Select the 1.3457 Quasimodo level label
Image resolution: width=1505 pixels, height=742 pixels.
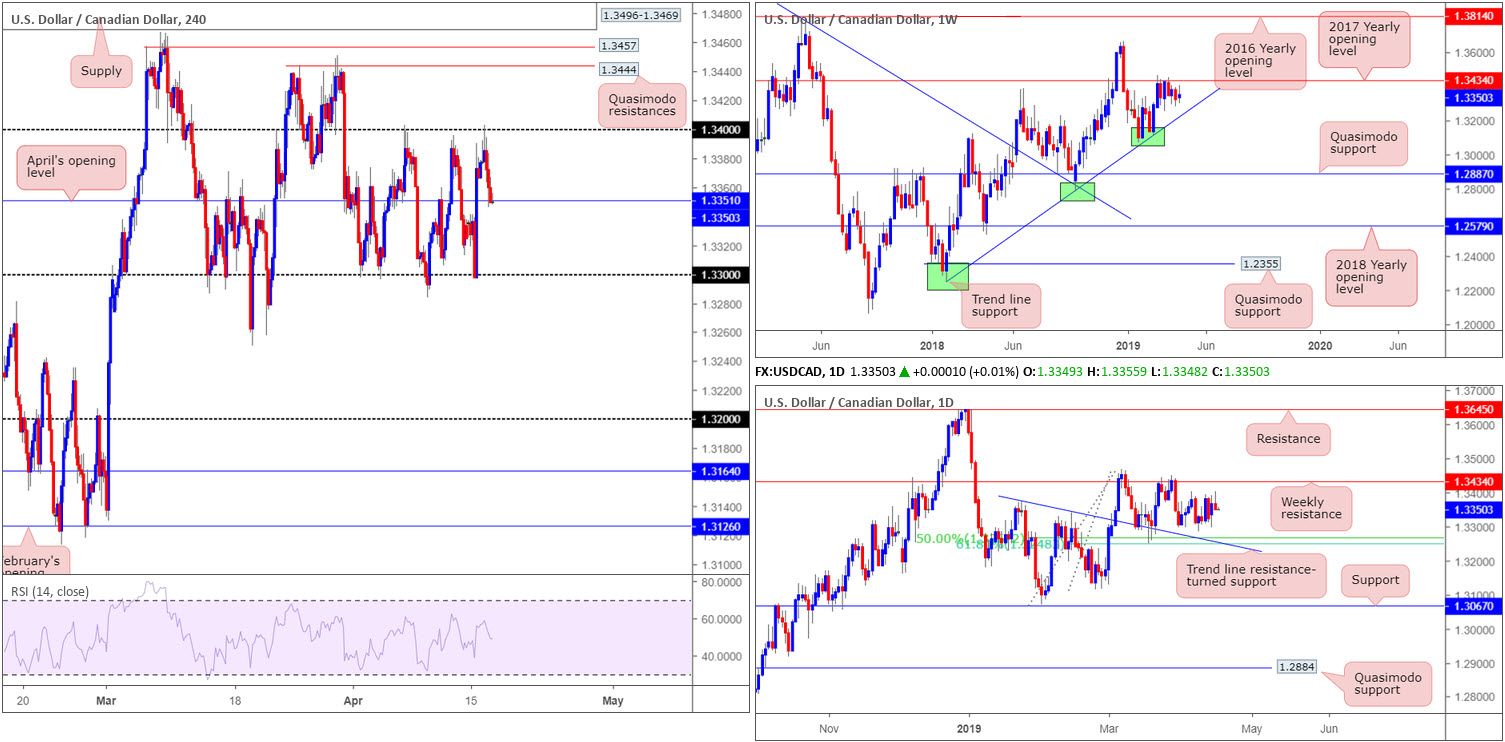tap(618, 46)
